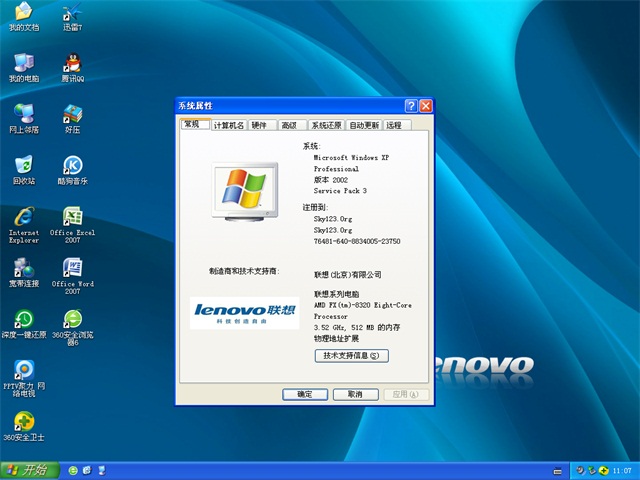This screenshot has width=640, height=480.
Task: Click the 360安全卫士 tray icon beside the clock
Action: click(x=604, y=471)
